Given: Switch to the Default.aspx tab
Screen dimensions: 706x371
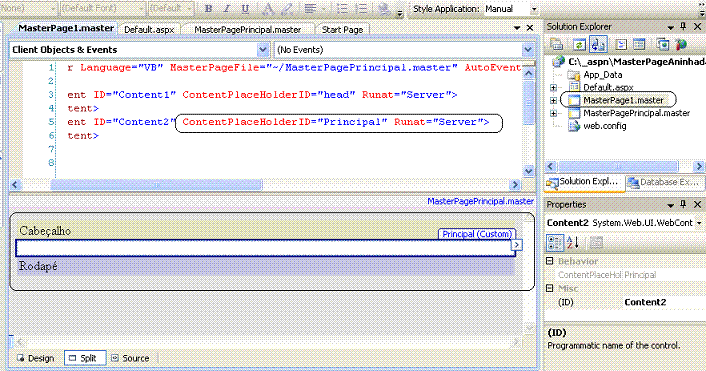Looking at the screenshot, I should click(x=149, y=30).
